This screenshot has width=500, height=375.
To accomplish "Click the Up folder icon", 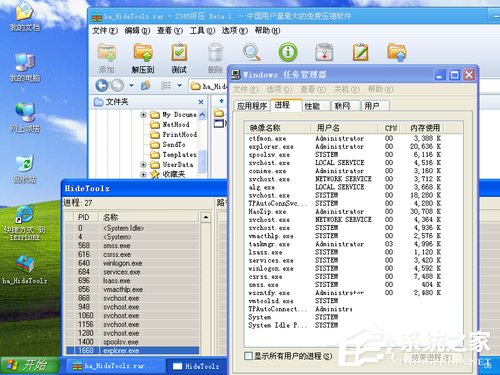I will click(x=146, y=86).
